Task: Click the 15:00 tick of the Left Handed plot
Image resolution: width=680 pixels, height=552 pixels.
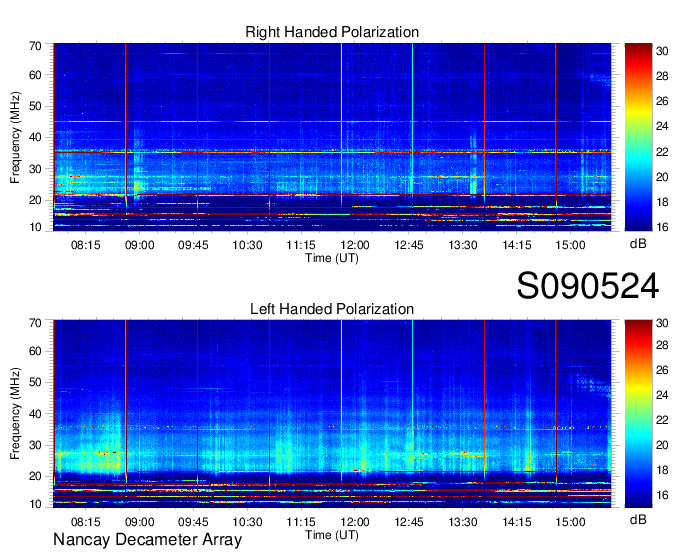Action: pos(570,522)
